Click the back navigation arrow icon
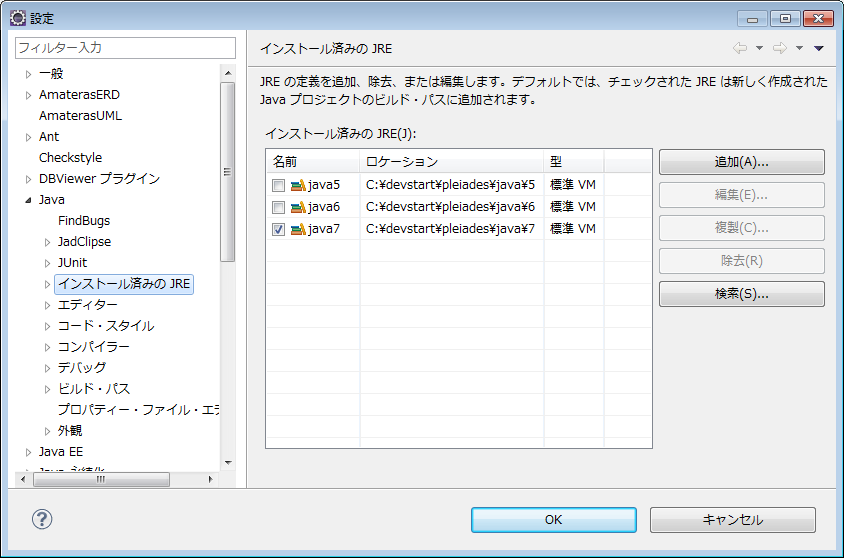The height and width of the screenshot is (558, 844). pos(740,48)
